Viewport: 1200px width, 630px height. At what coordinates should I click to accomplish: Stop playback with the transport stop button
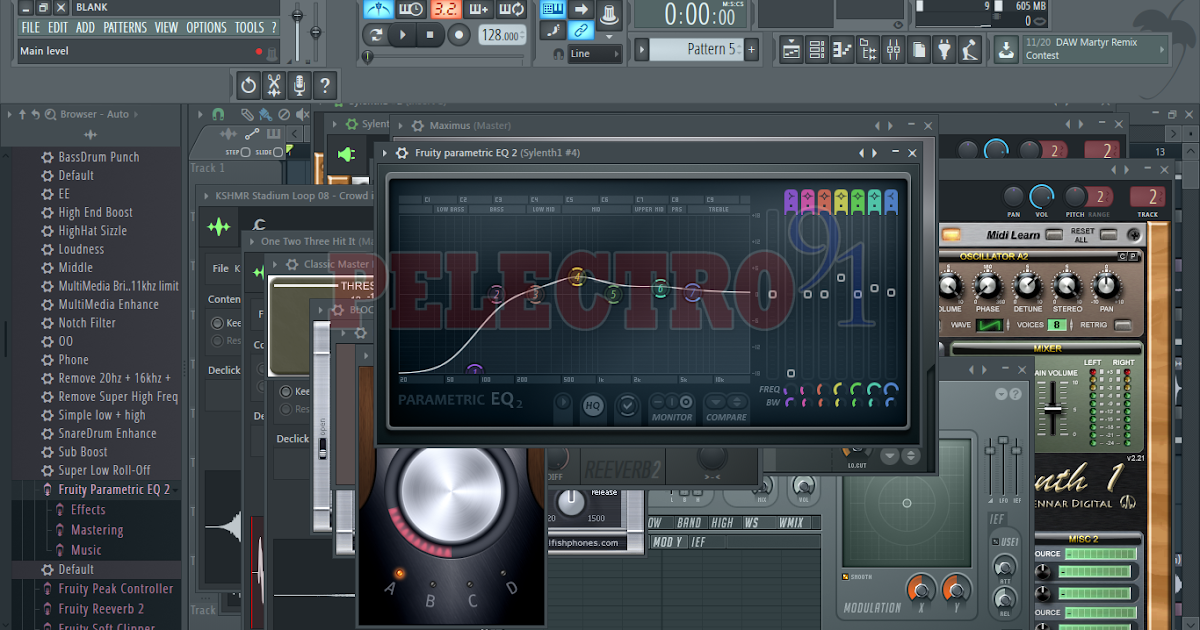[430, 35]
